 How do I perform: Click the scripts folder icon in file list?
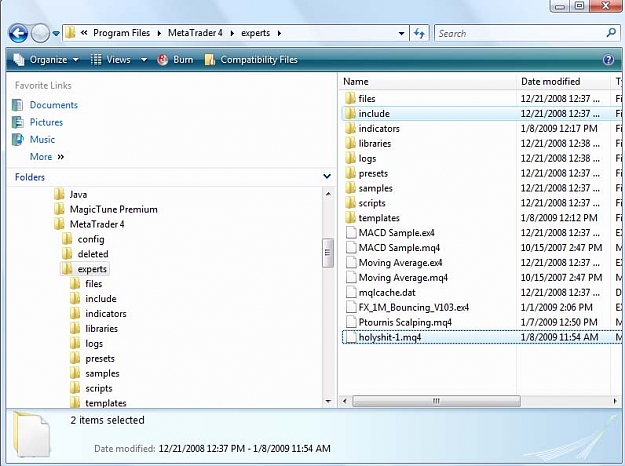pos(350,203)
